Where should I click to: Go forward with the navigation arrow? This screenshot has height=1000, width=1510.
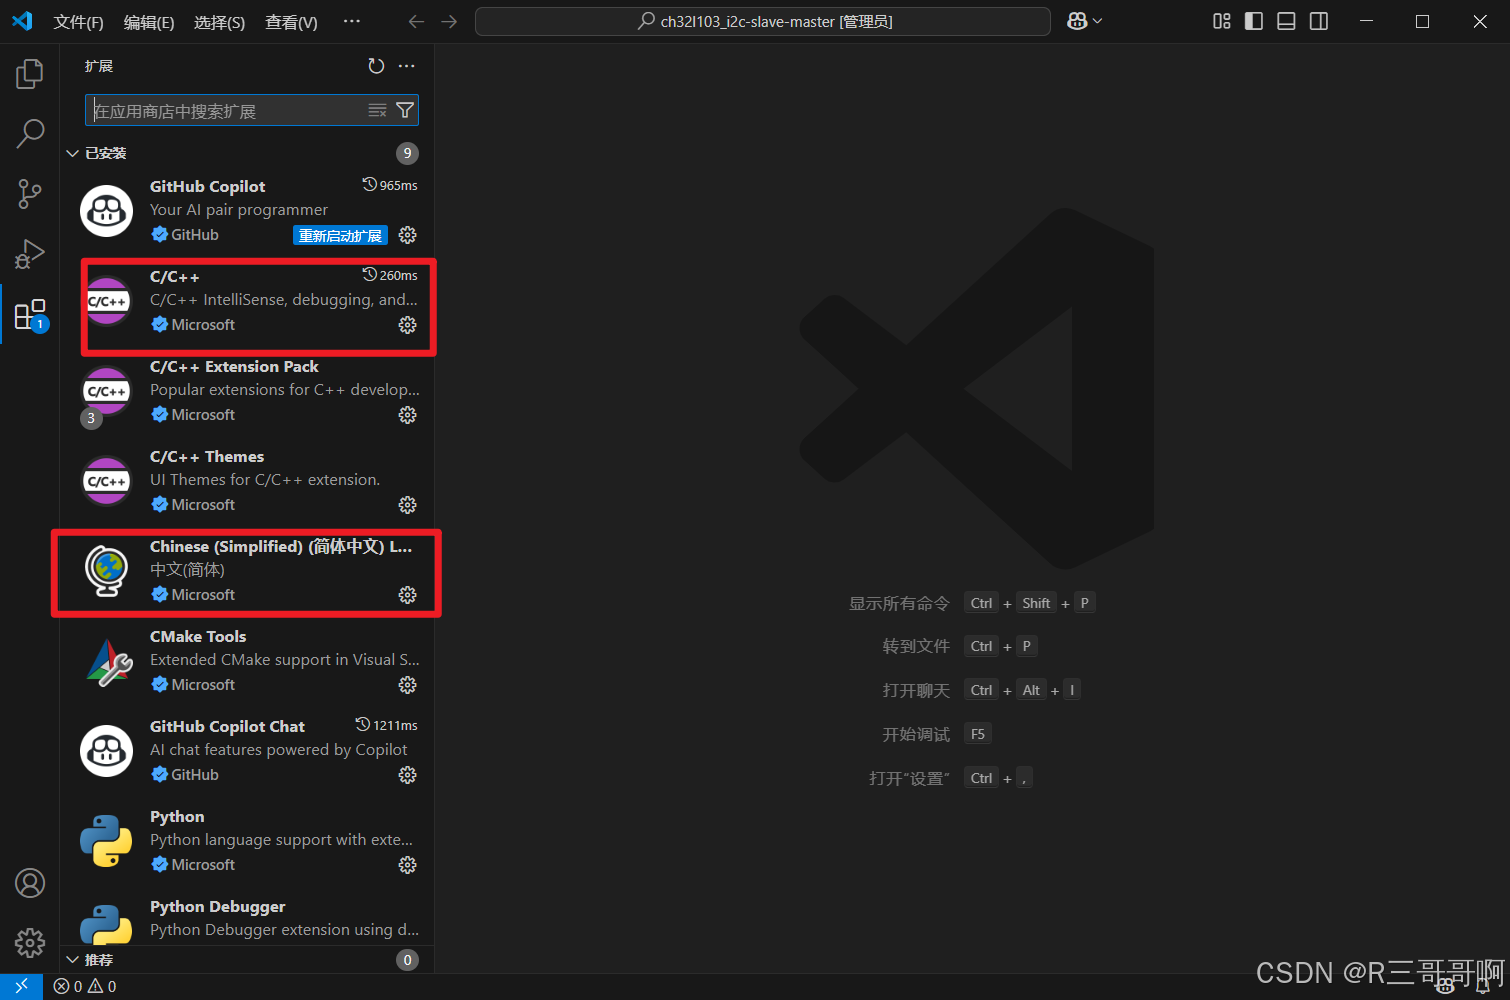pyautogui.click(x=449, y=21)
